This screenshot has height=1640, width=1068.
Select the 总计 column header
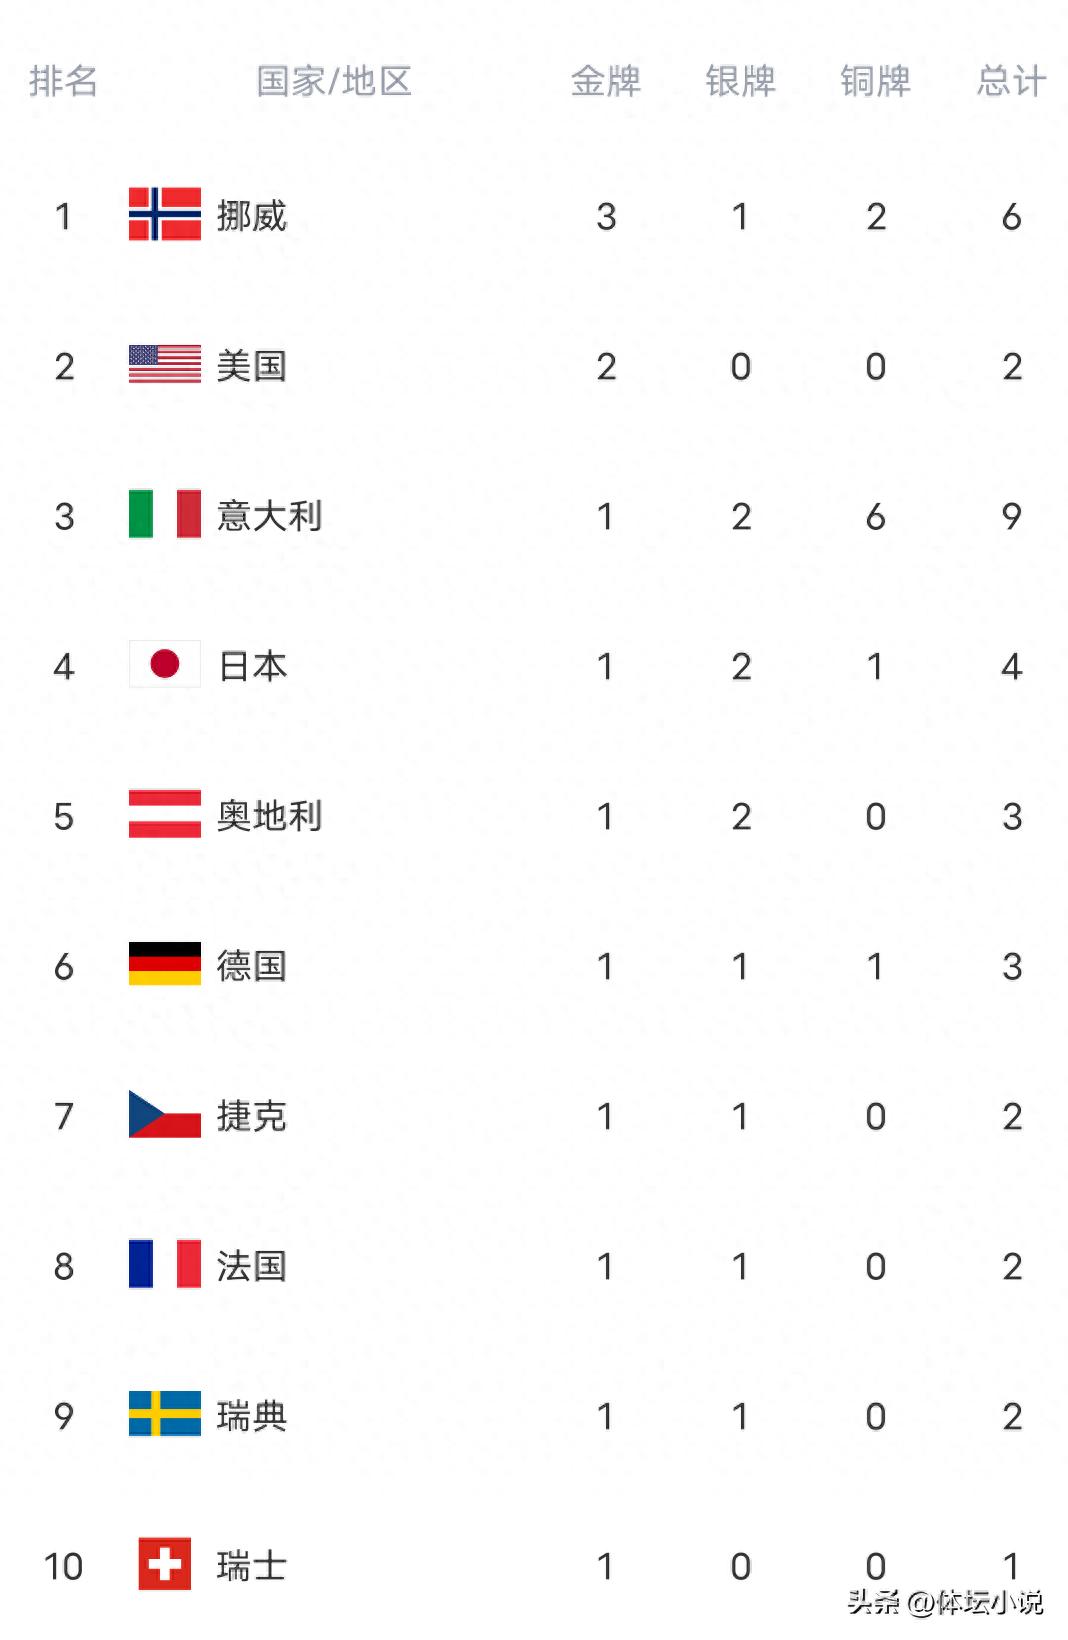click(x=1012, y=81)
